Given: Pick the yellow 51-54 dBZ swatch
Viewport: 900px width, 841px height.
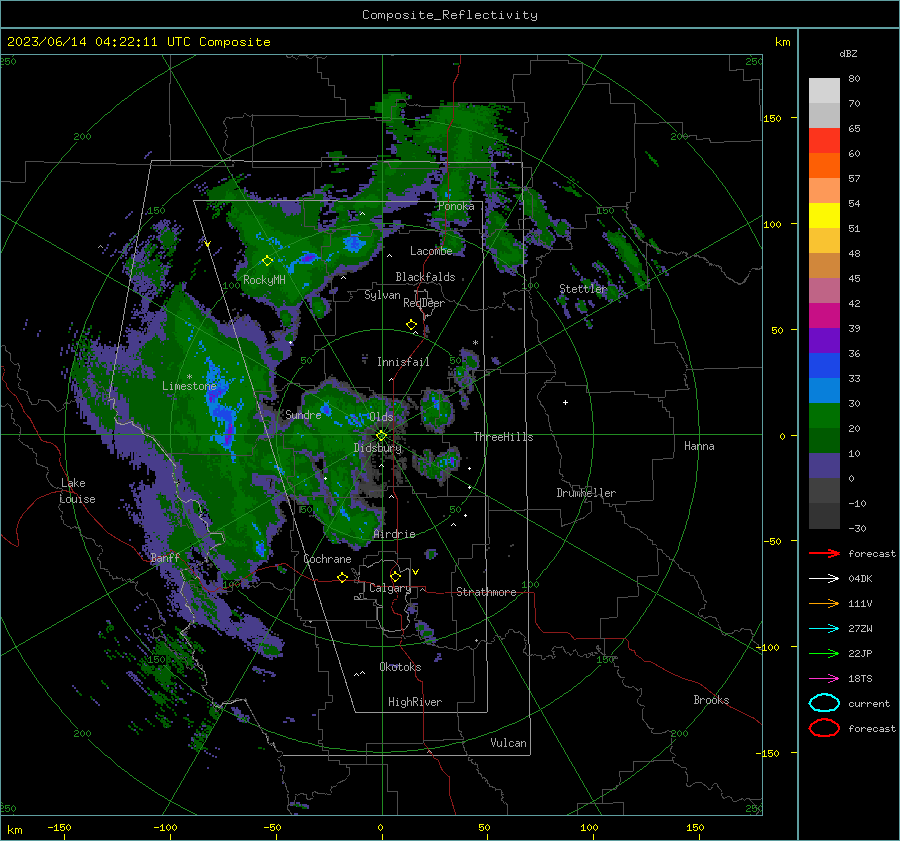Looking at the screenshot, I should coord(824,216).
